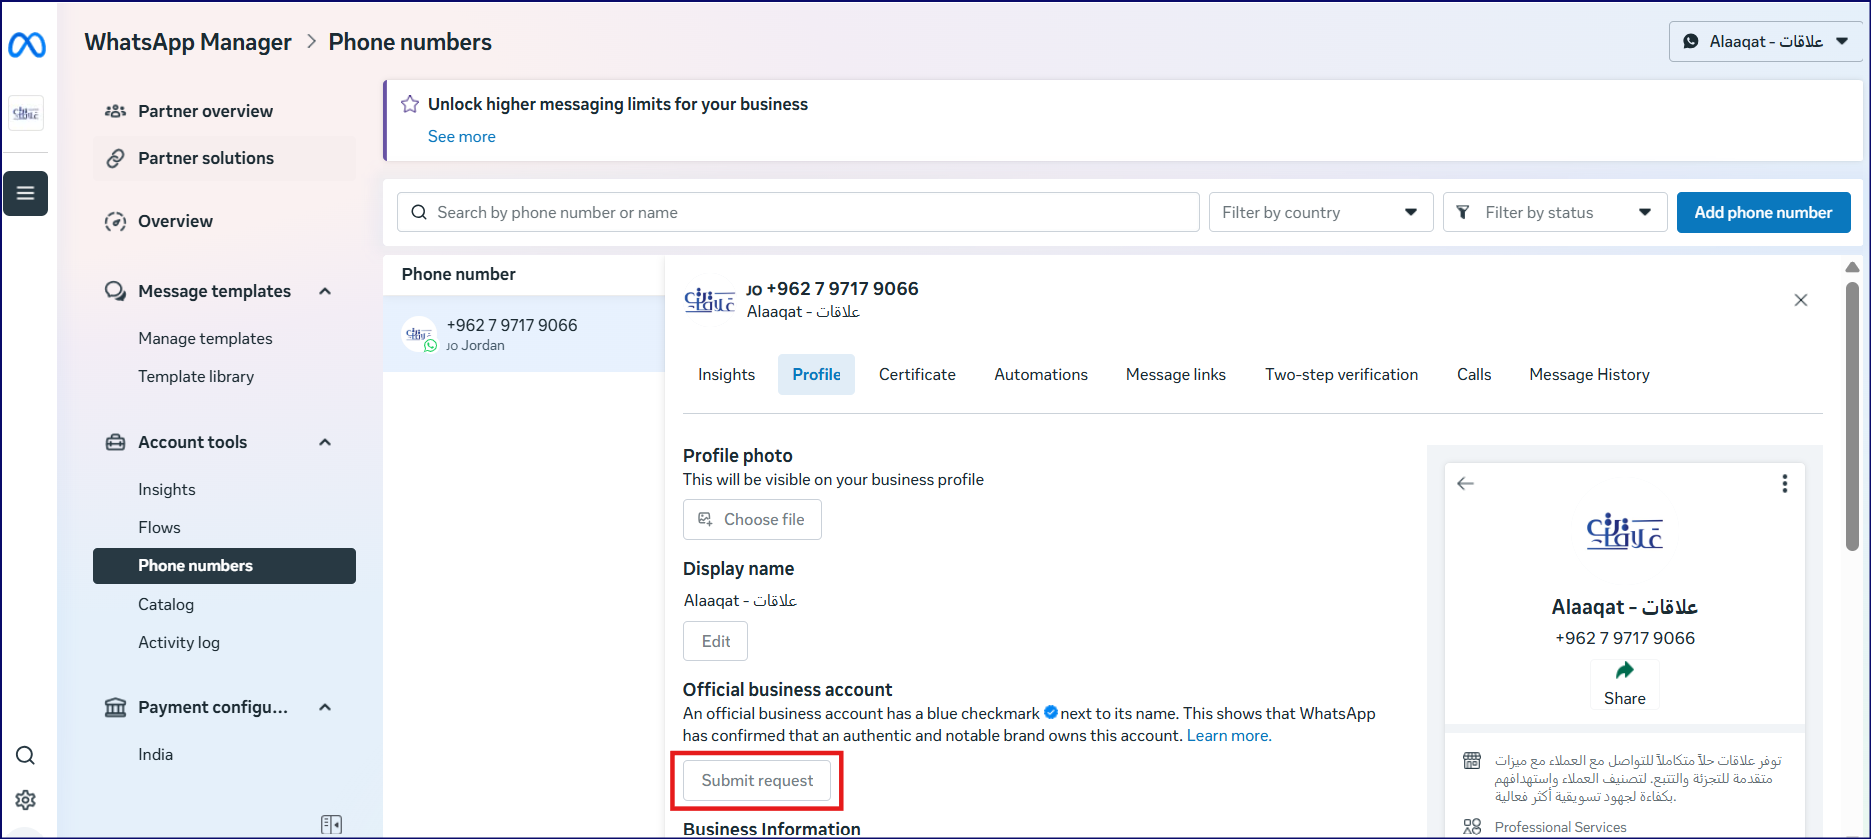Open Template library
Viewport: 1871px width, 839px height.
(196, 376)
